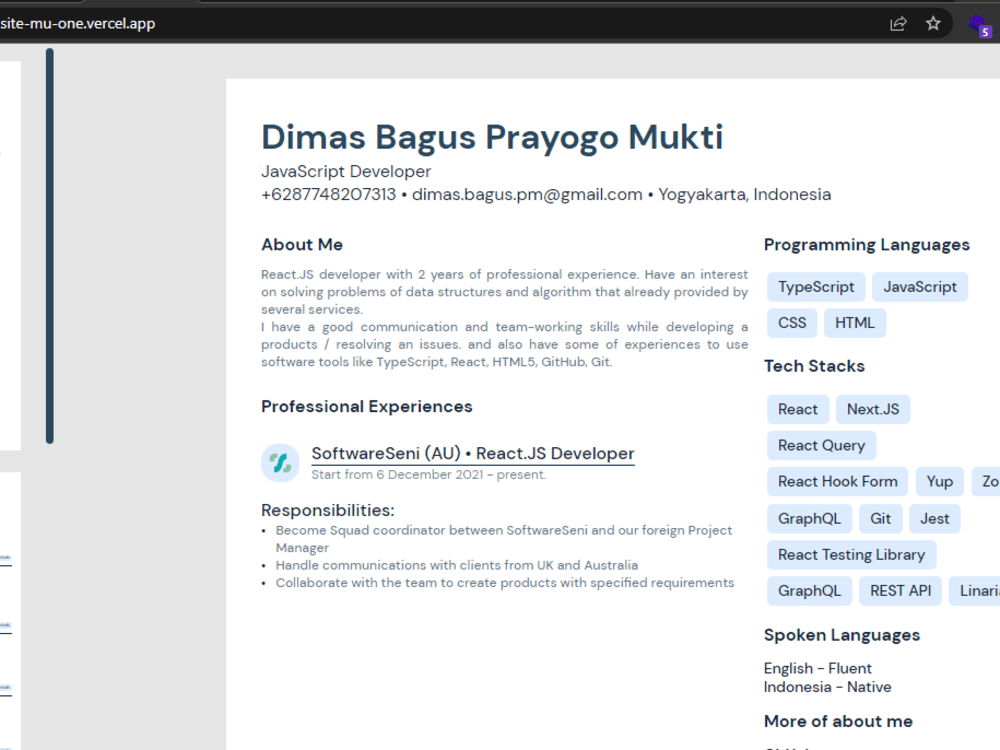Click the Next.JS tech stack tag
1000x750 pixels.
click(872, 409)
